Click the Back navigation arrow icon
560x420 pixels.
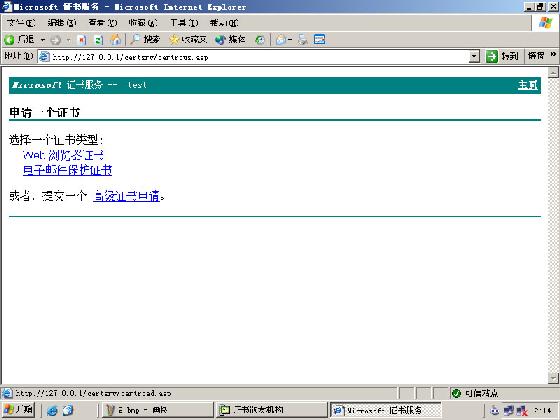[9, 40]
